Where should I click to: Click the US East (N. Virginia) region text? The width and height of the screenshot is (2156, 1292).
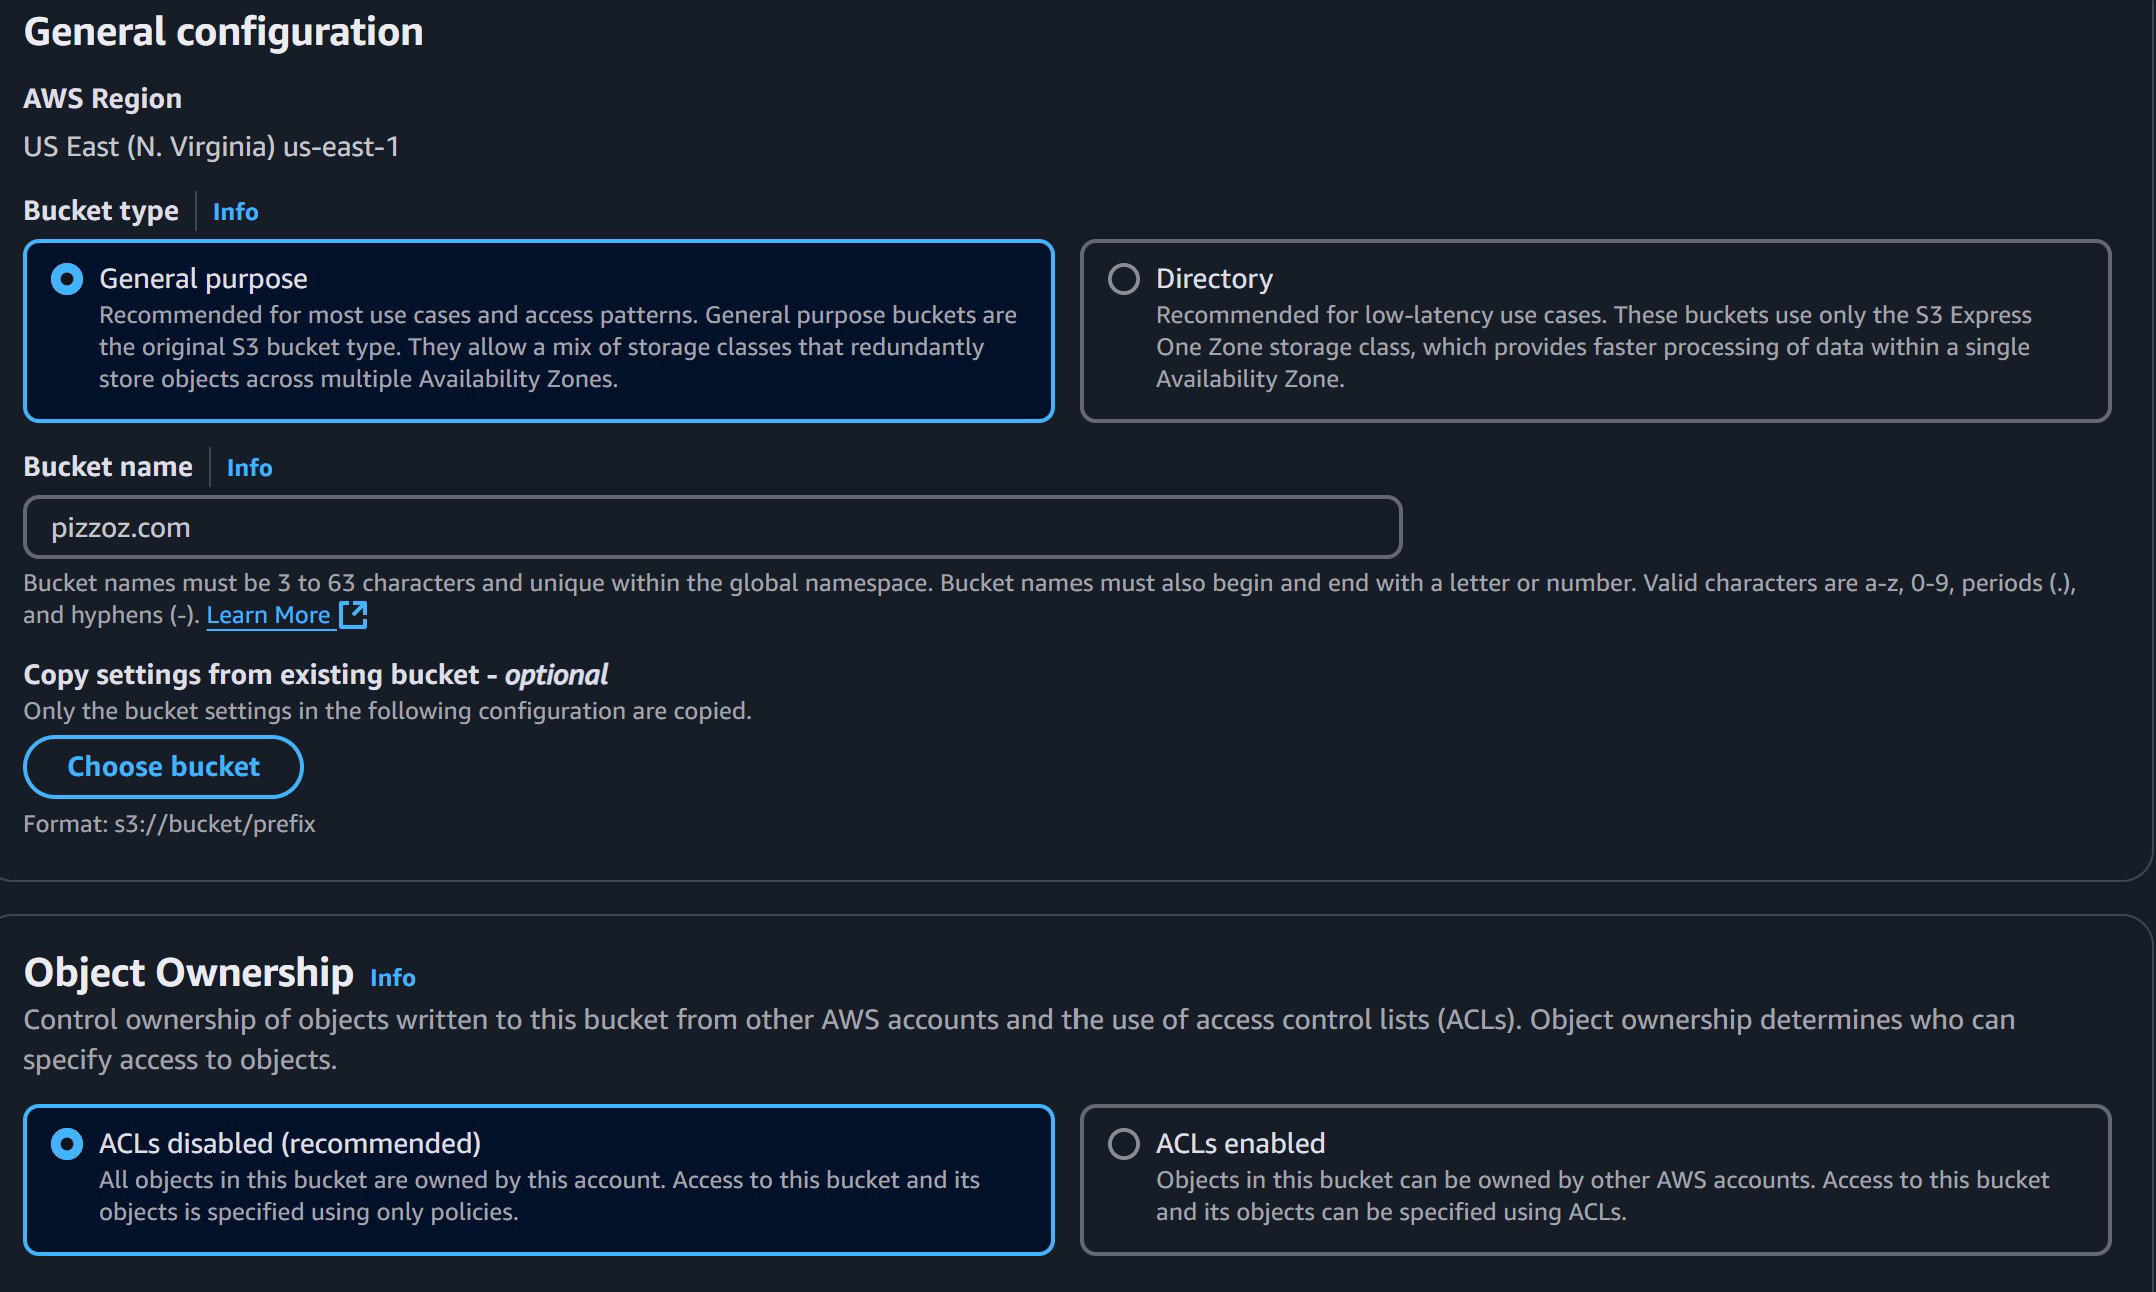pos(211,147)
